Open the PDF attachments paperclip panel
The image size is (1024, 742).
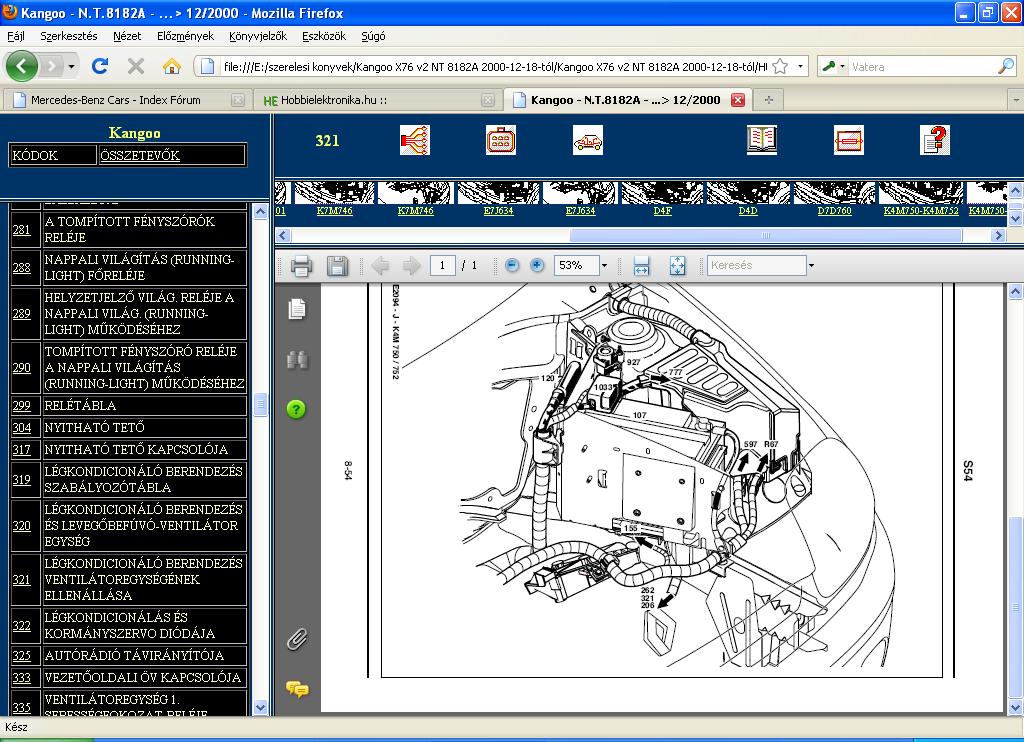297,639
